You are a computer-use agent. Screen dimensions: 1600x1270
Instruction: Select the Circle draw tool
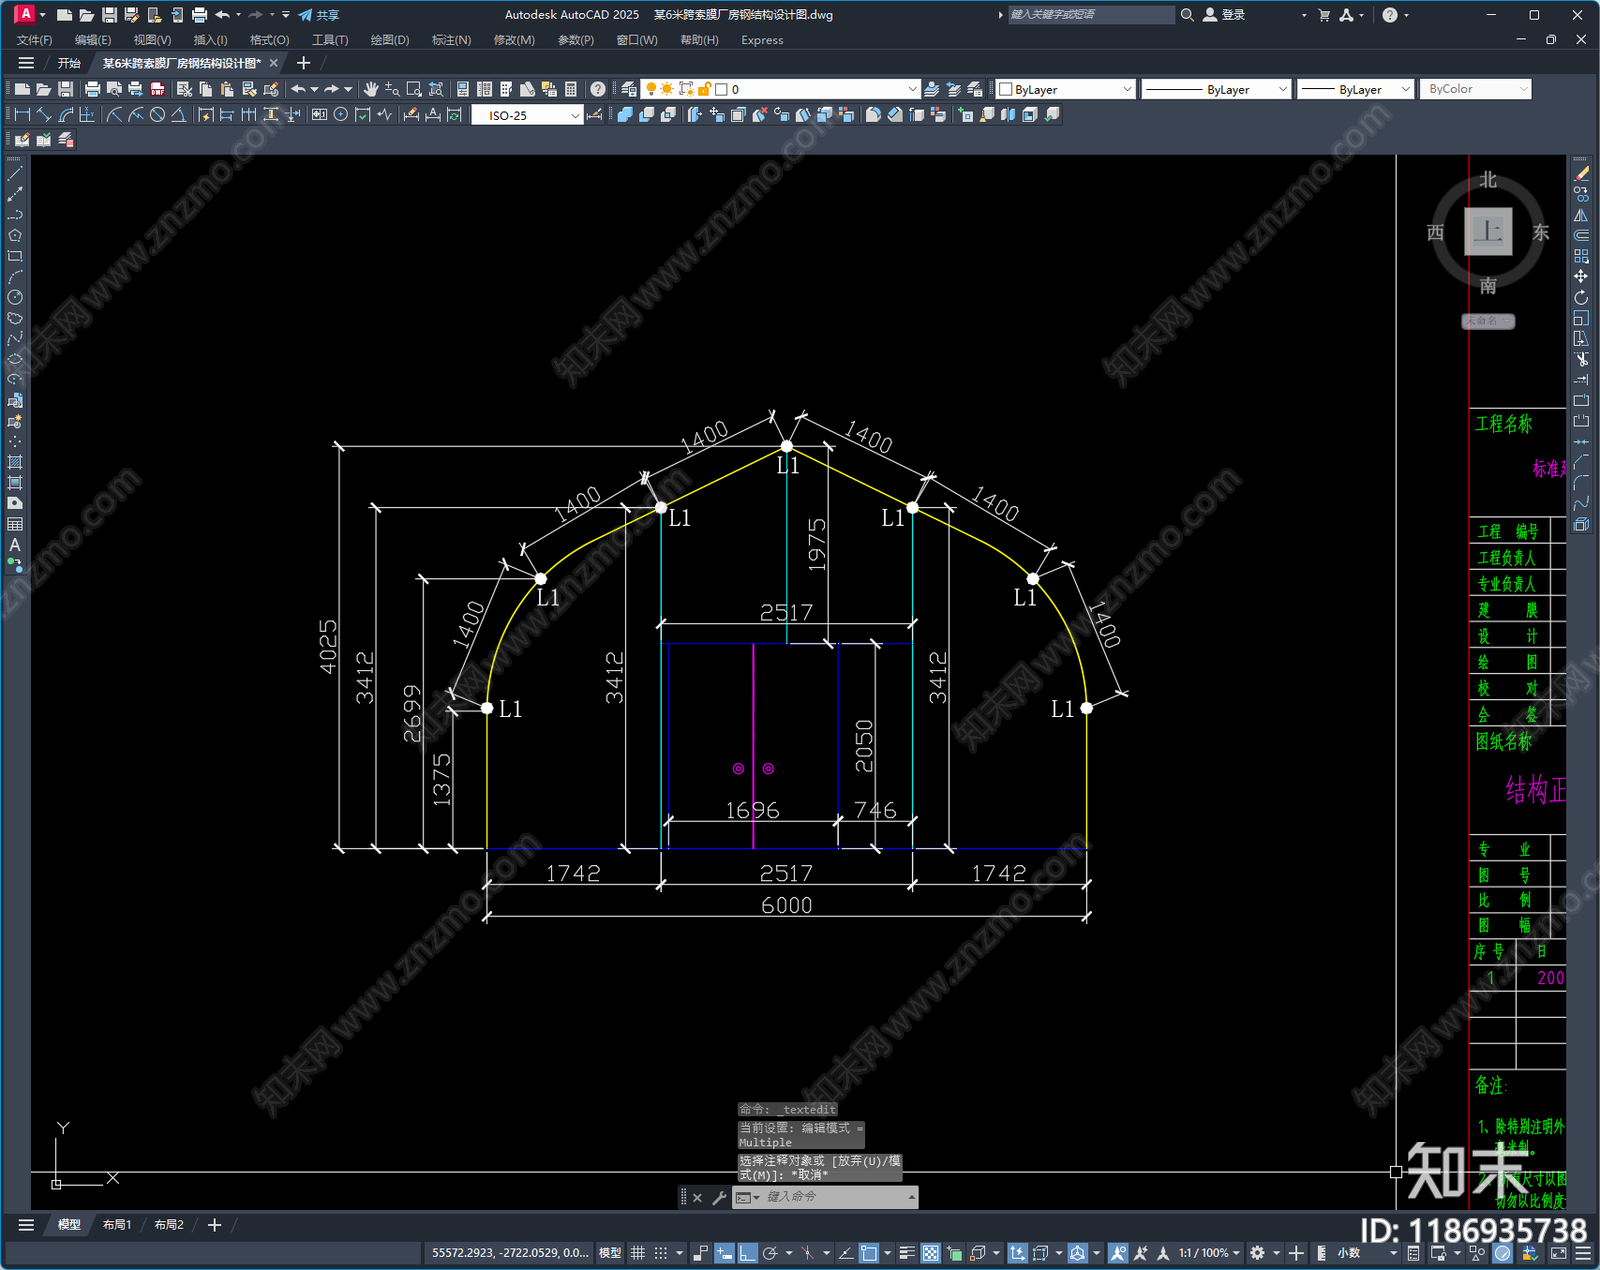coord(15,297)
